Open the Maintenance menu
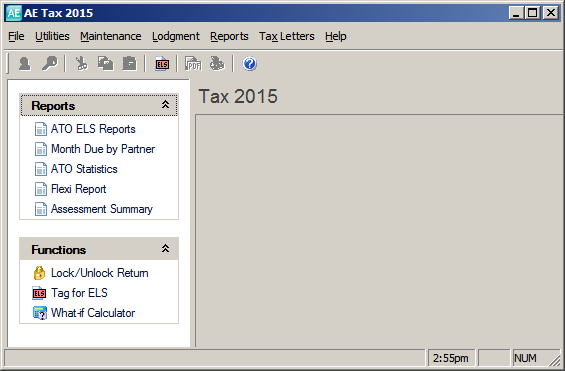This screenshot has width=565, height=371. pos(111,36)
